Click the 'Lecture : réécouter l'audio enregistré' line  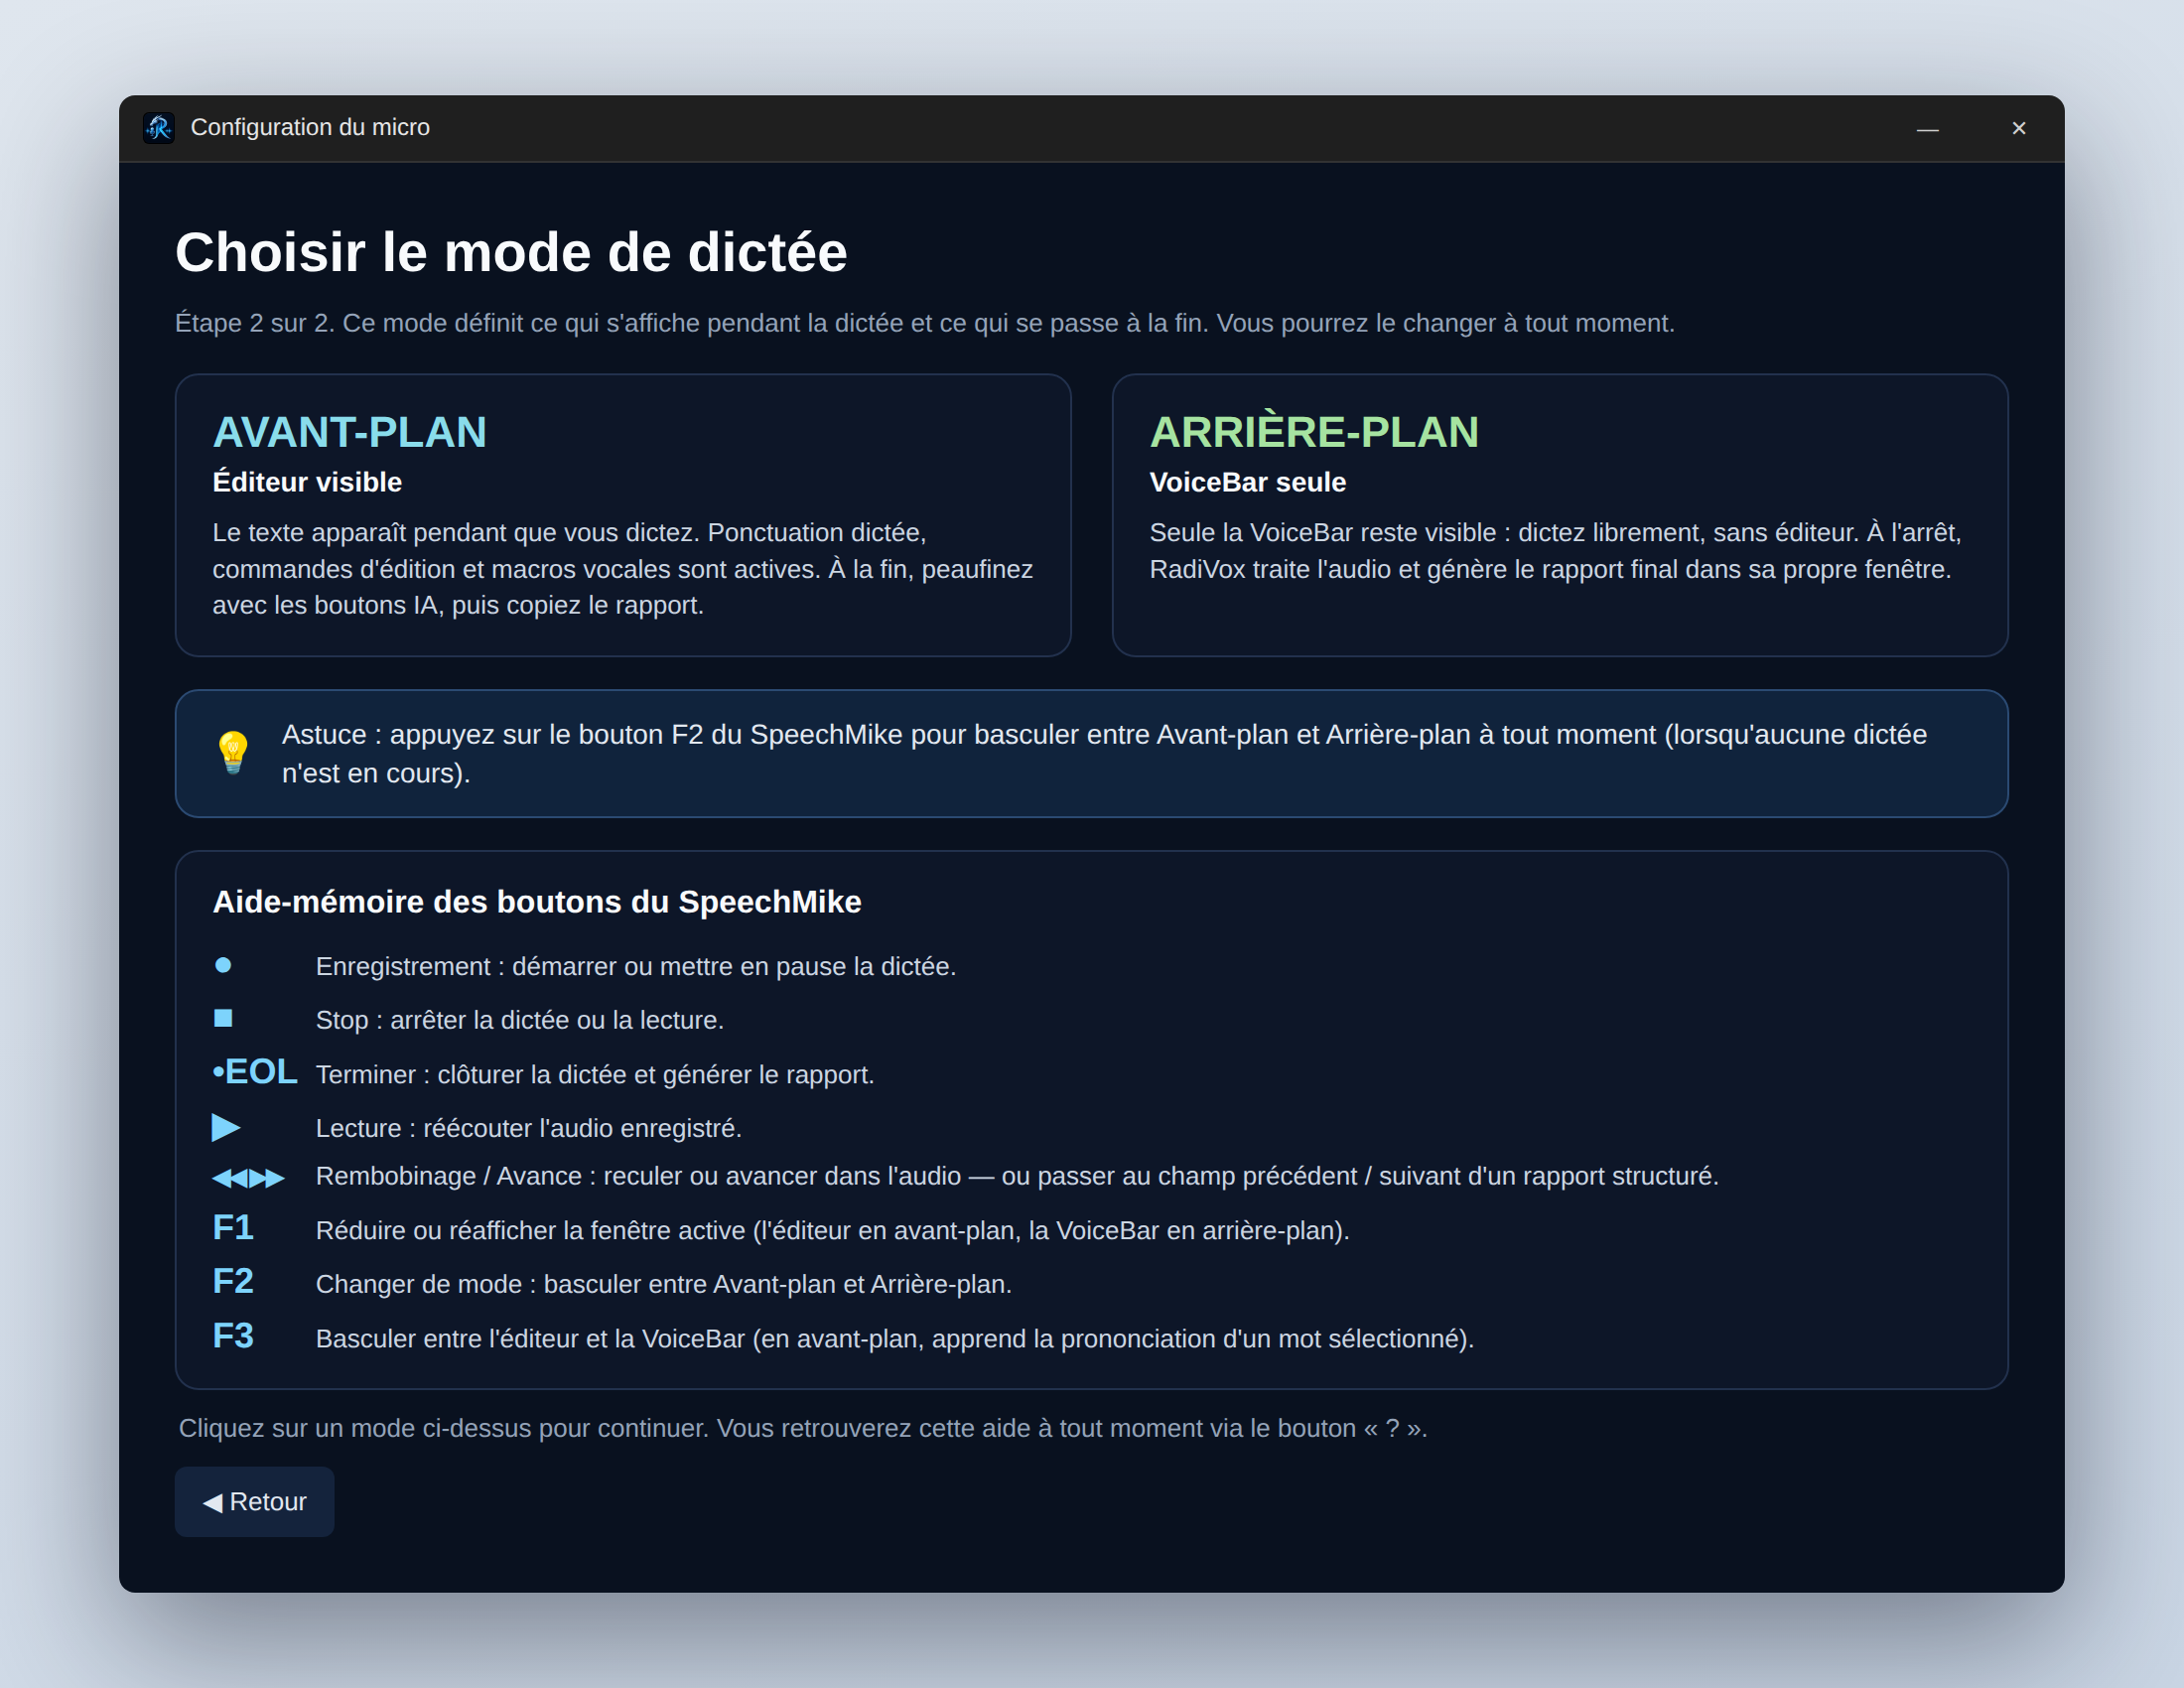528,1128
